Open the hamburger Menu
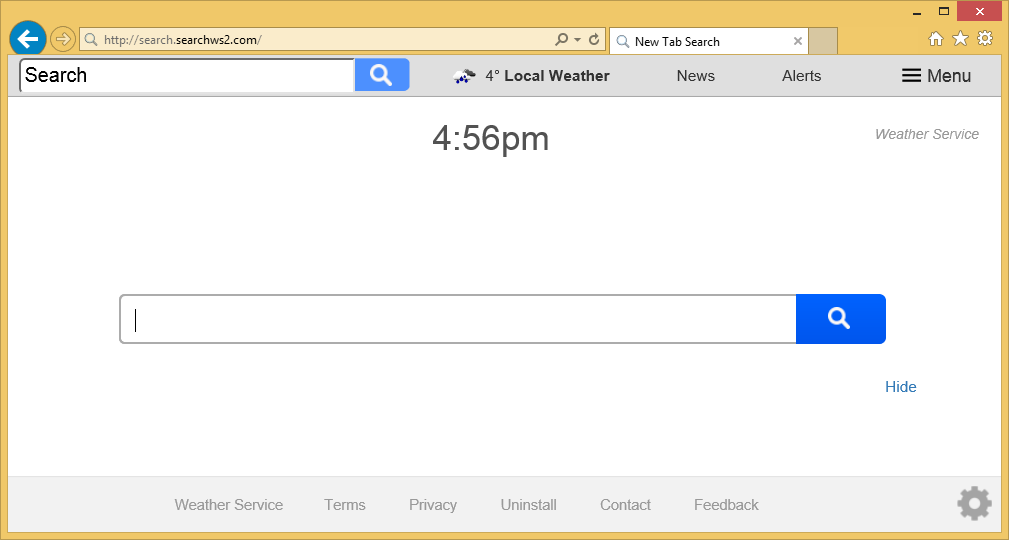This screenshot has width=1009, height=540. tap(936, 76)
